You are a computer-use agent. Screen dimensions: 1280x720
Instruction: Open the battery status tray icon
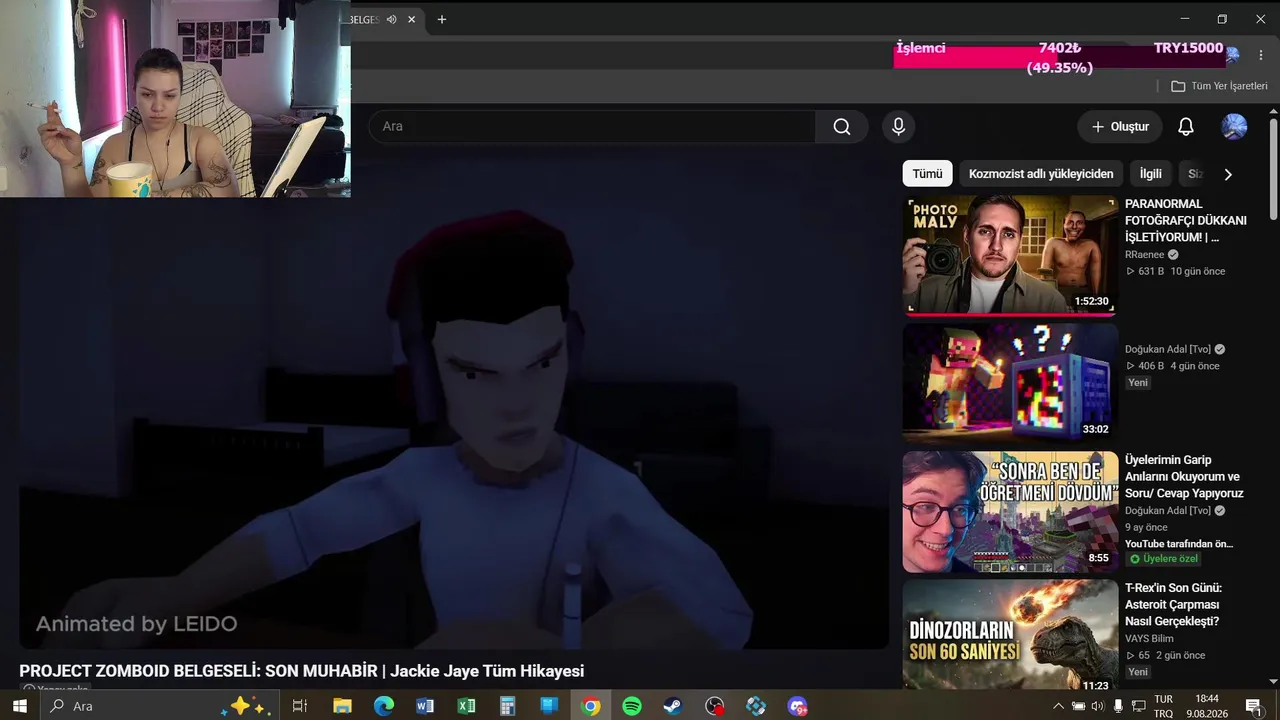pyautogui.click(x=1079, y=706)
